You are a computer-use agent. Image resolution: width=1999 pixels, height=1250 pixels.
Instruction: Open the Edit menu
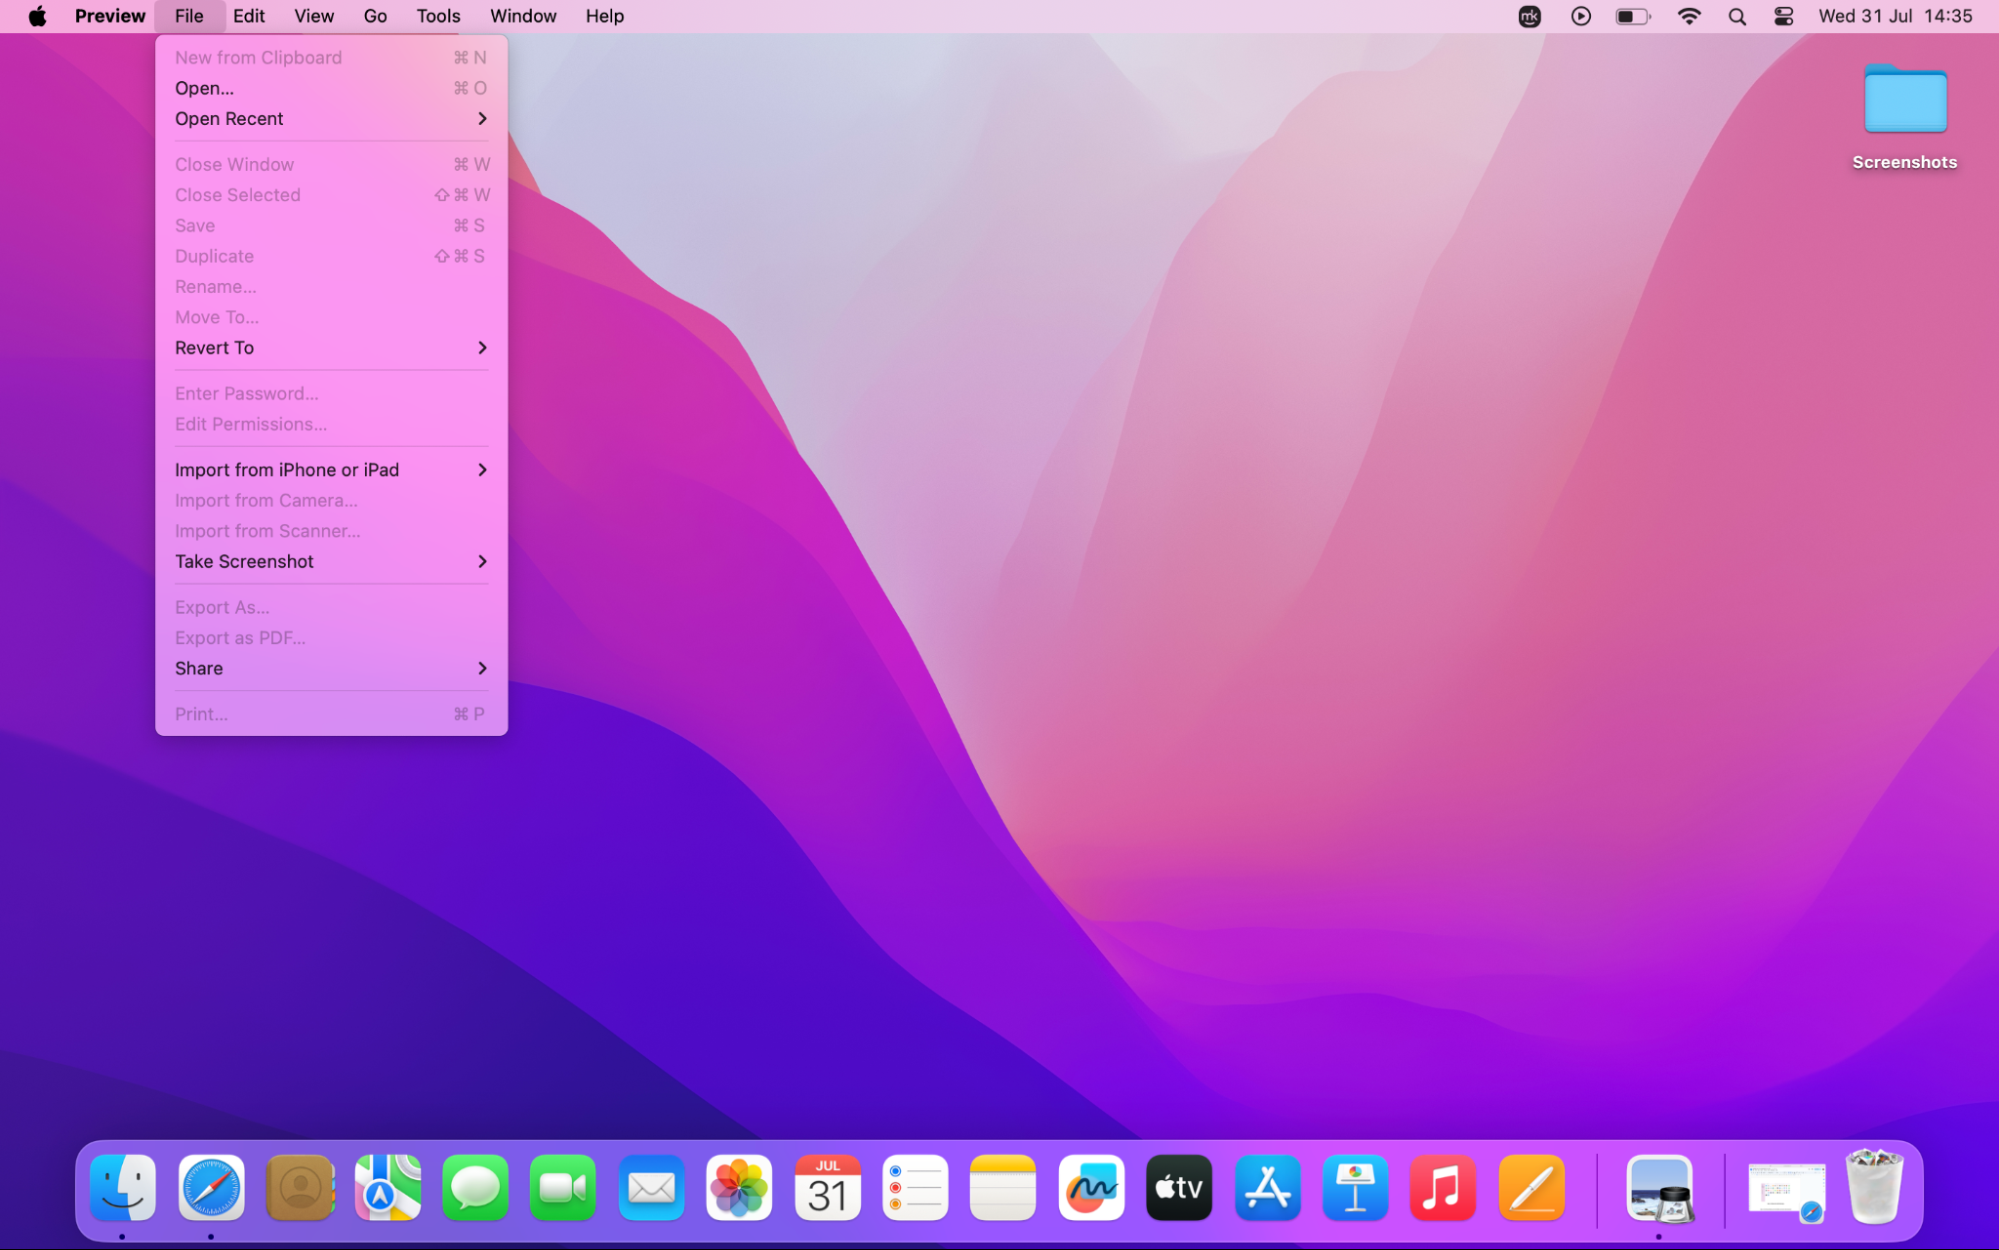click(249, 16)
